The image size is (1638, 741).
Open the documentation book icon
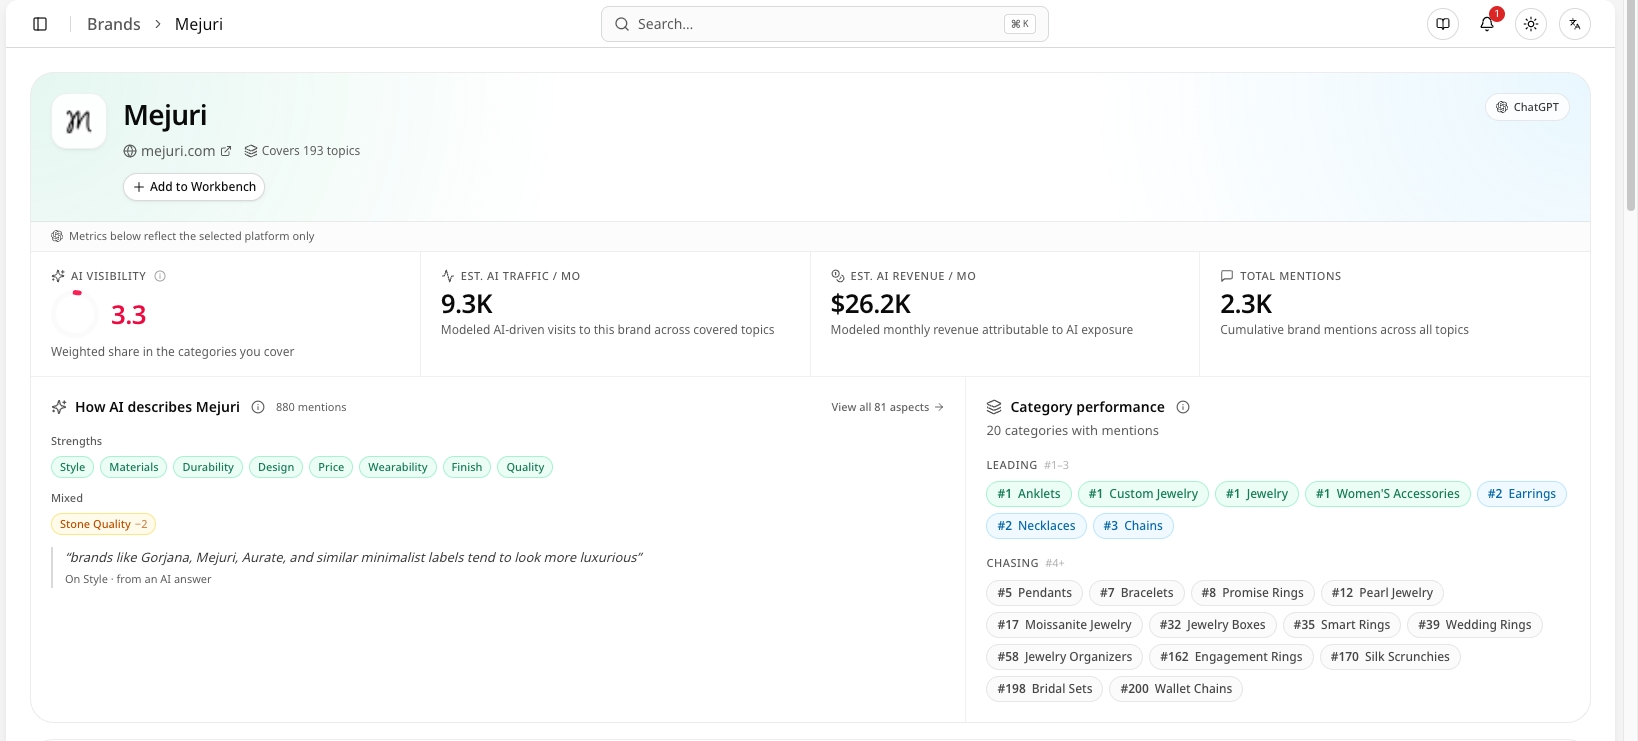(1443, 24)
